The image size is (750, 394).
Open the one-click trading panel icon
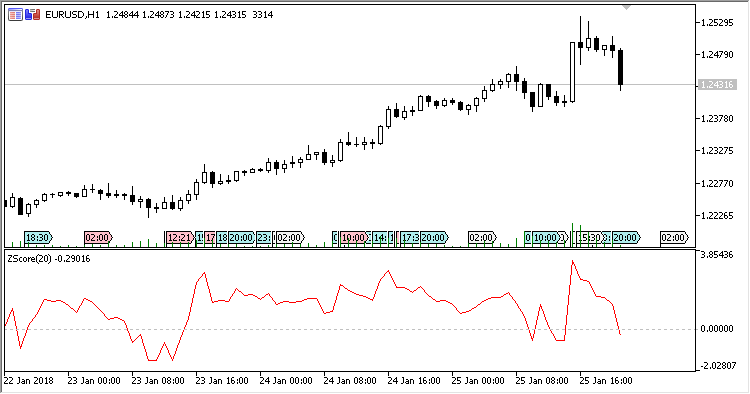(15, 15)
